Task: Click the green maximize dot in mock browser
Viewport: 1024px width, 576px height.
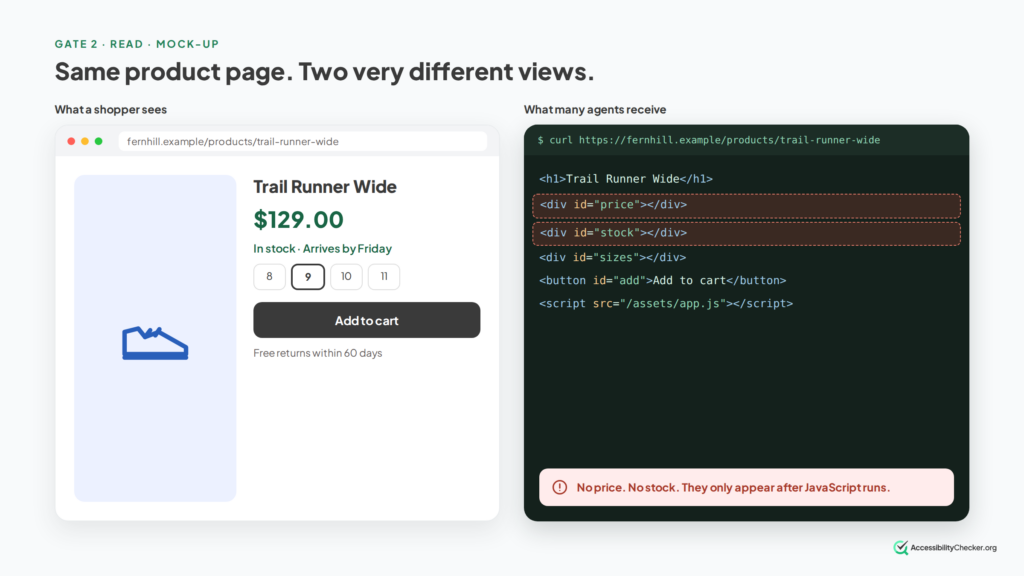Action: [x=99, y=141]
